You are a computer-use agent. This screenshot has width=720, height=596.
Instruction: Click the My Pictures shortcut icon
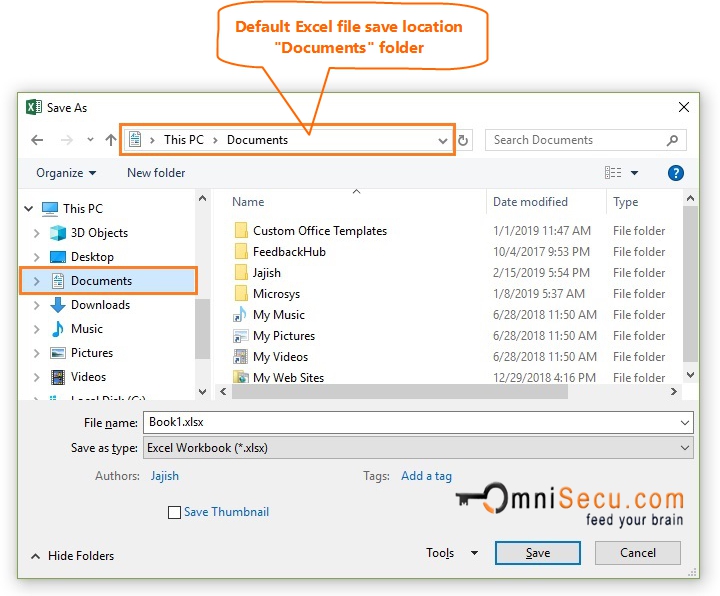pos(241,336)
